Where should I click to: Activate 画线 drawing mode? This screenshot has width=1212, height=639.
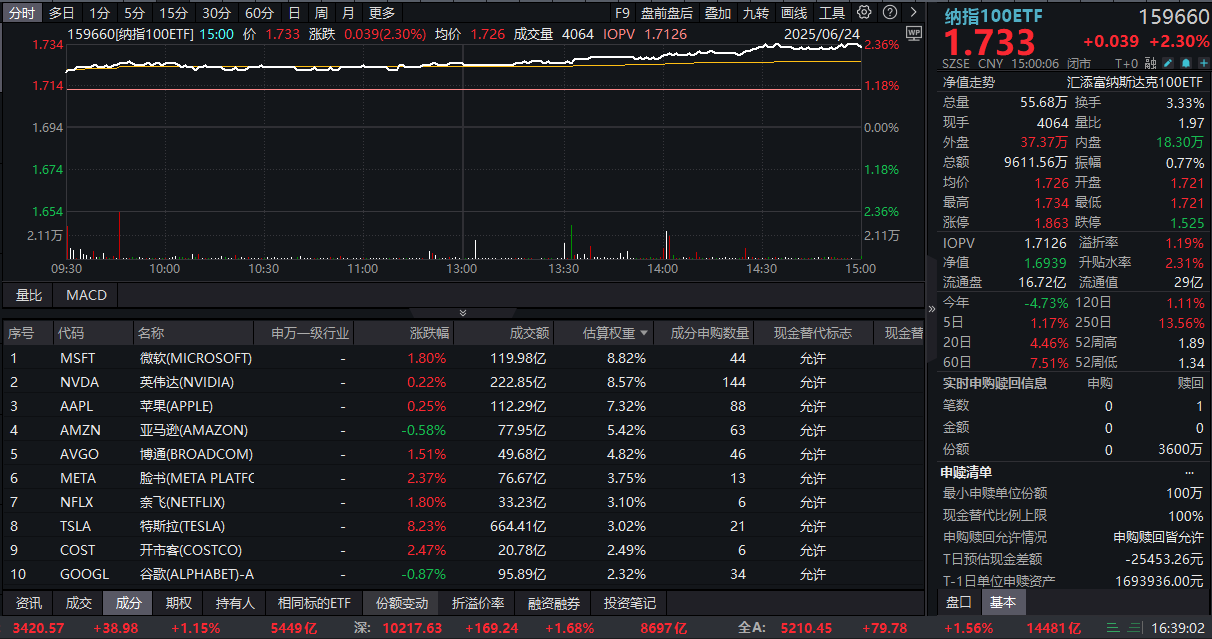(x=793, y=13)
